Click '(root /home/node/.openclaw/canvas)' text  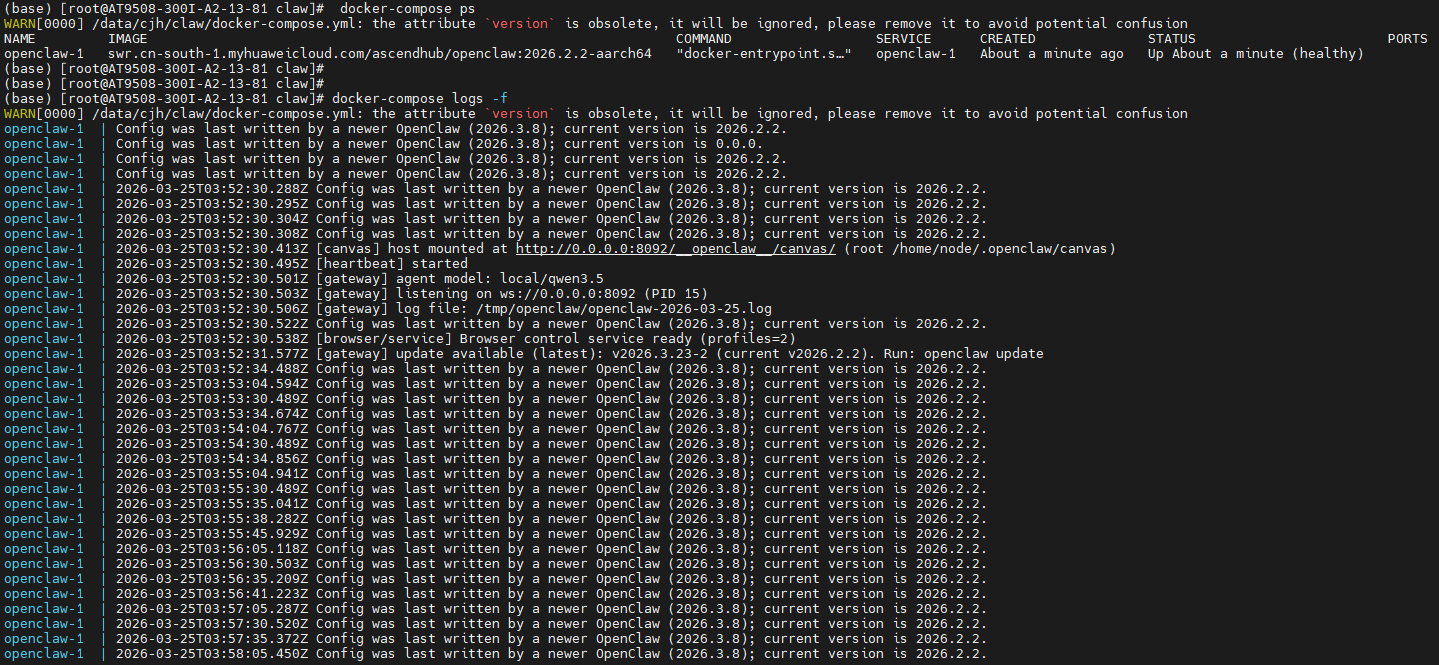pos(980,249)
